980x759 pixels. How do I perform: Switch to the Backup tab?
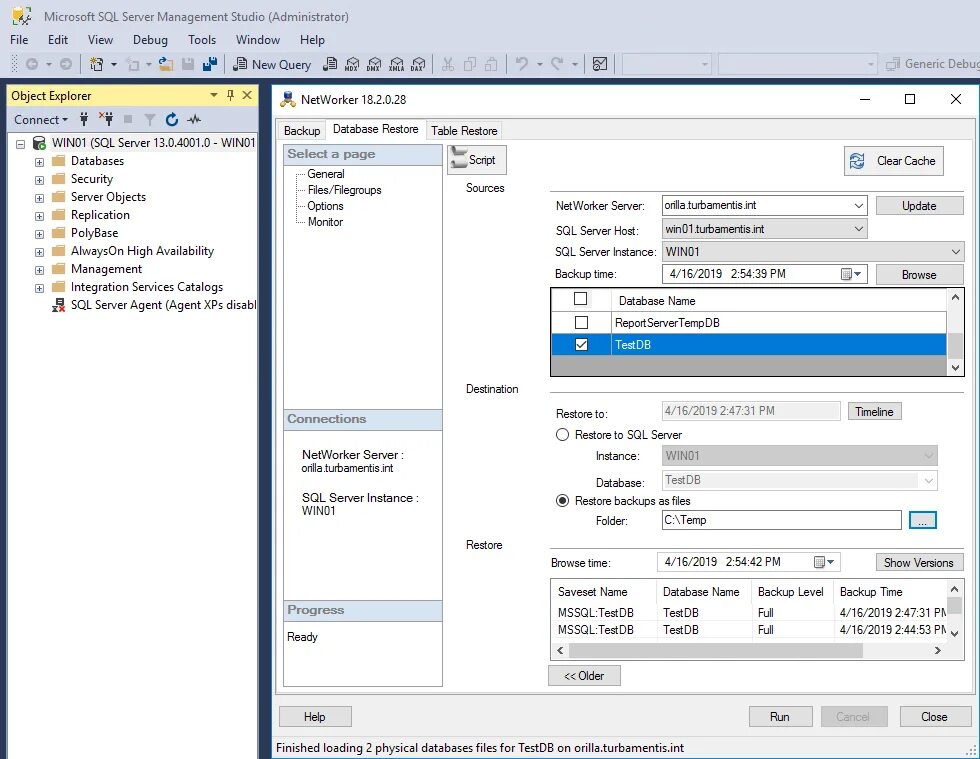[x=302, y=130]
